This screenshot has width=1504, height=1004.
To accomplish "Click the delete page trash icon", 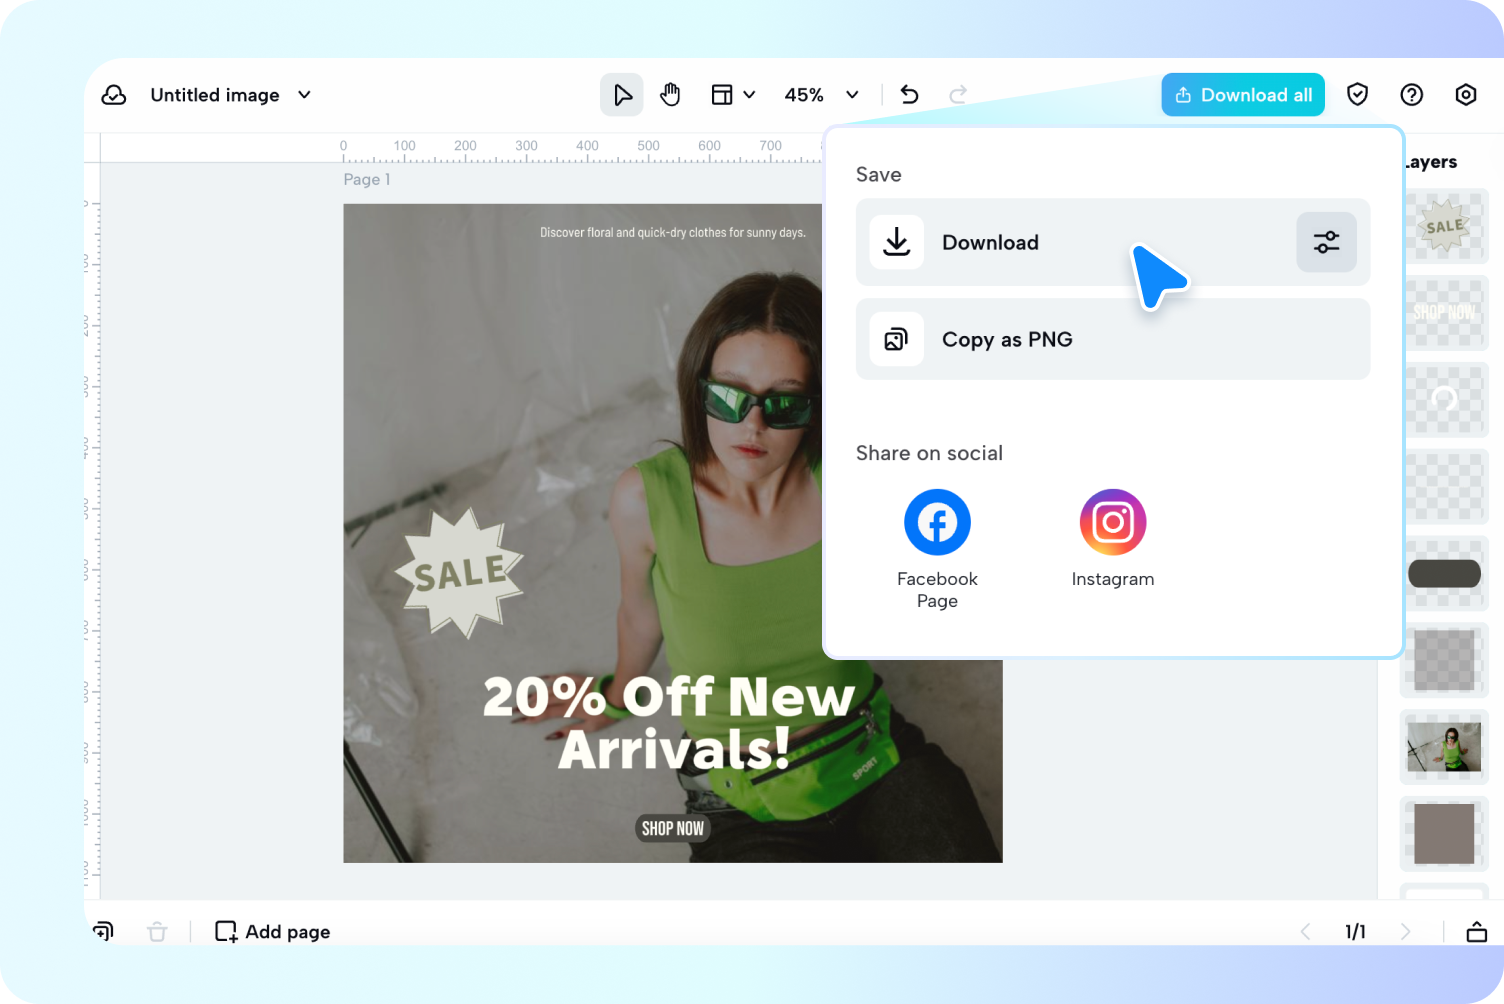I will point(157,931).
